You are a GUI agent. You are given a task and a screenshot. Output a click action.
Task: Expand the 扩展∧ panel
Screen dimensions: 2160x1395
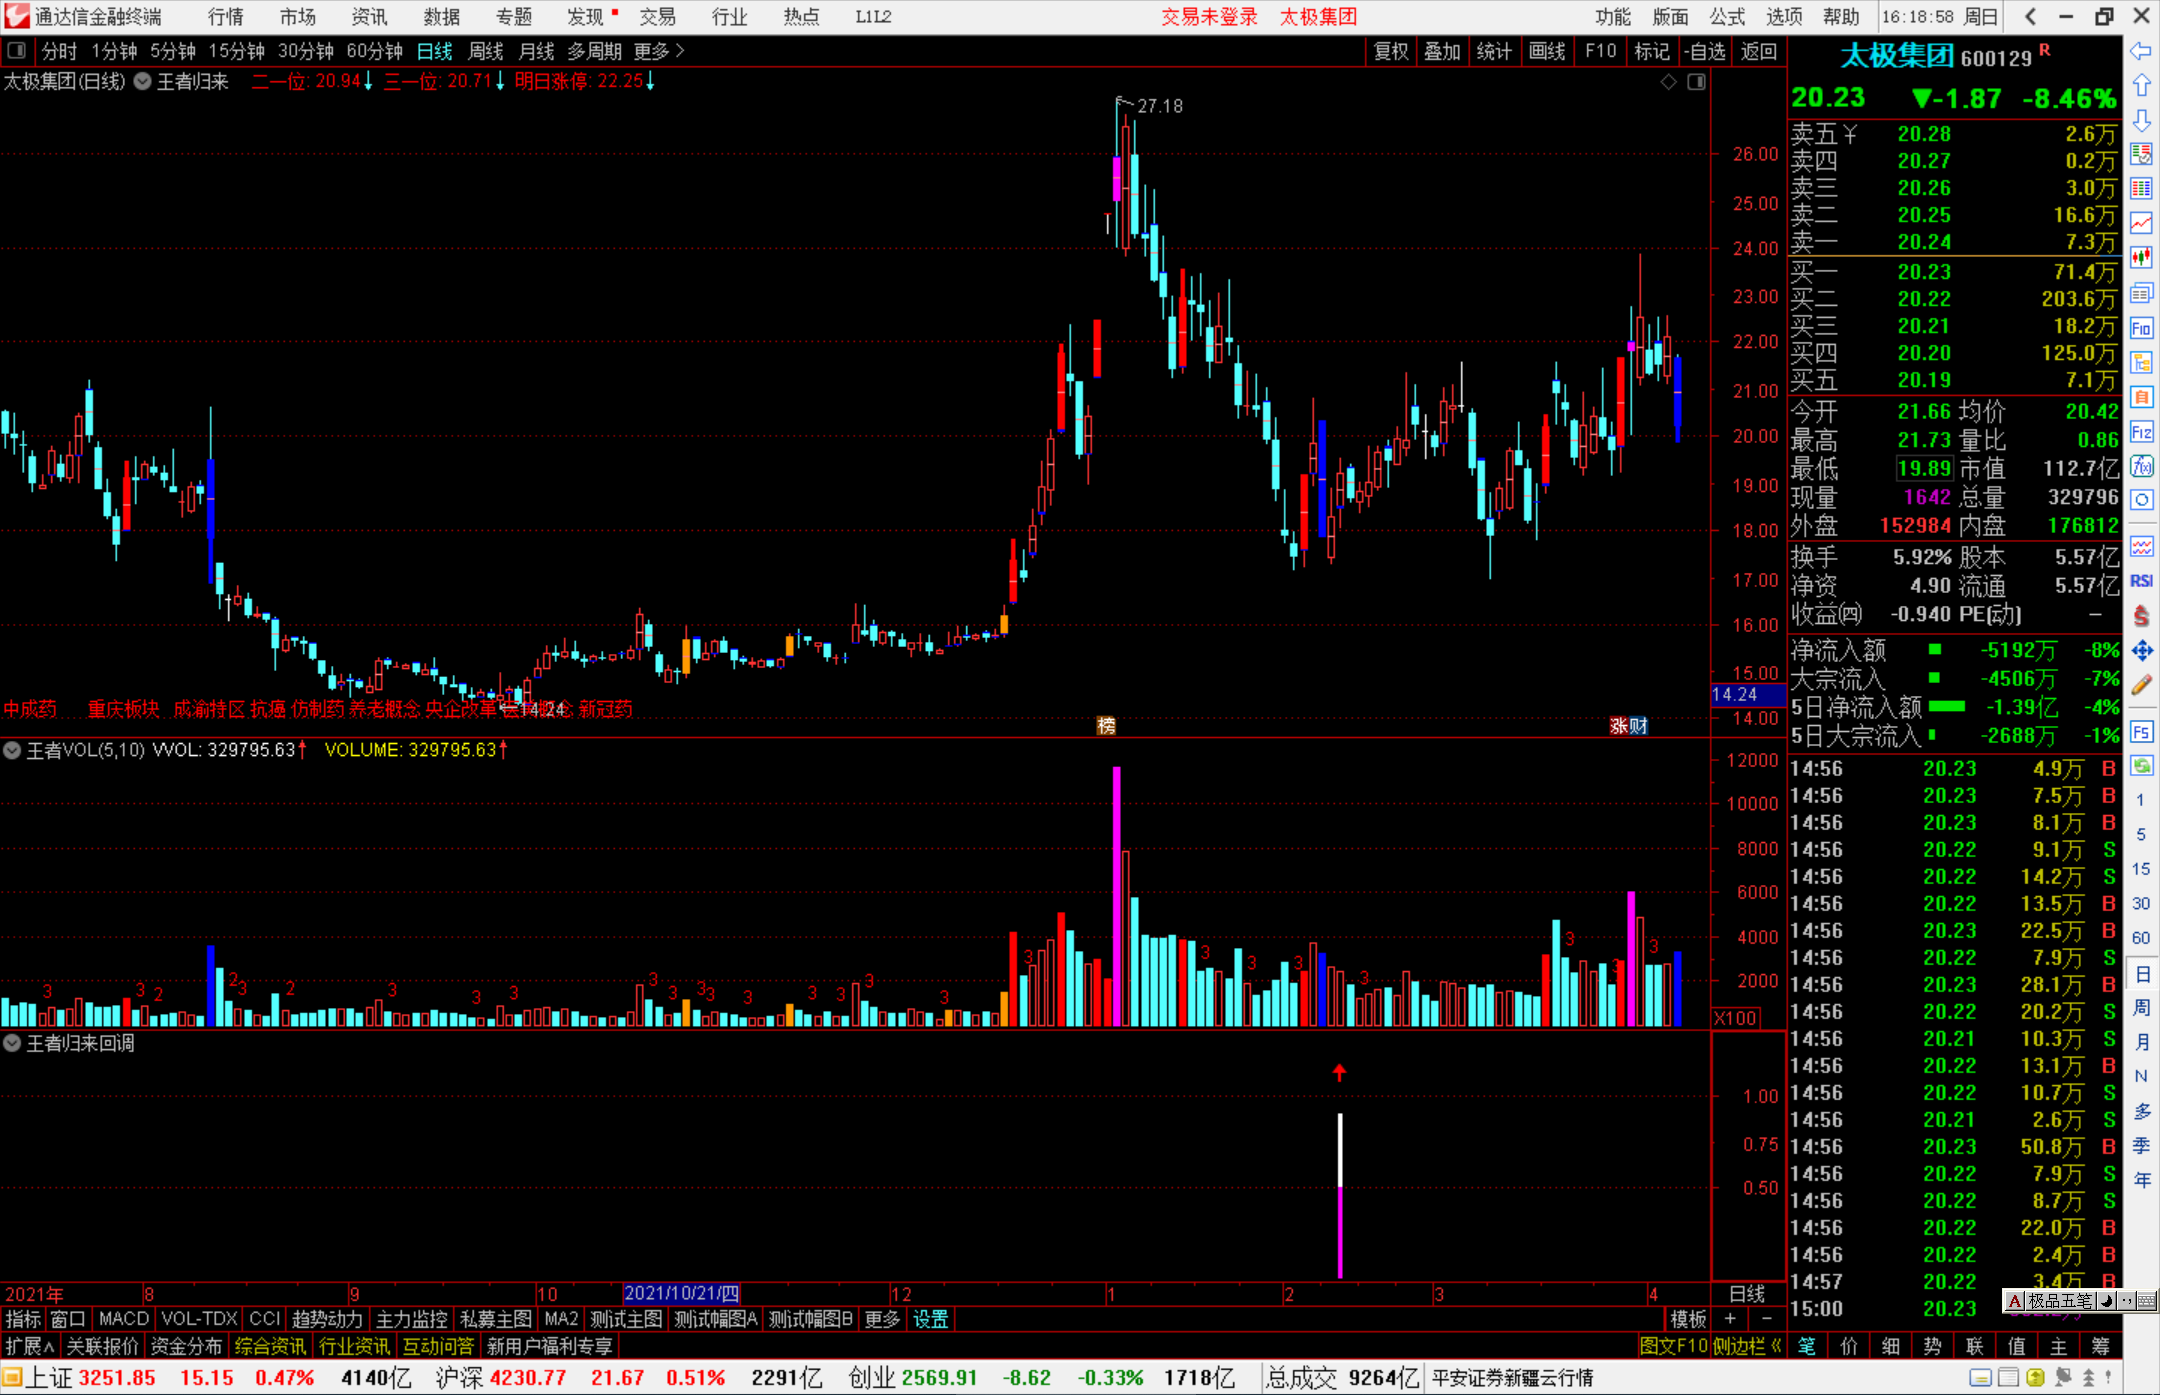[x=30, y=1346]
